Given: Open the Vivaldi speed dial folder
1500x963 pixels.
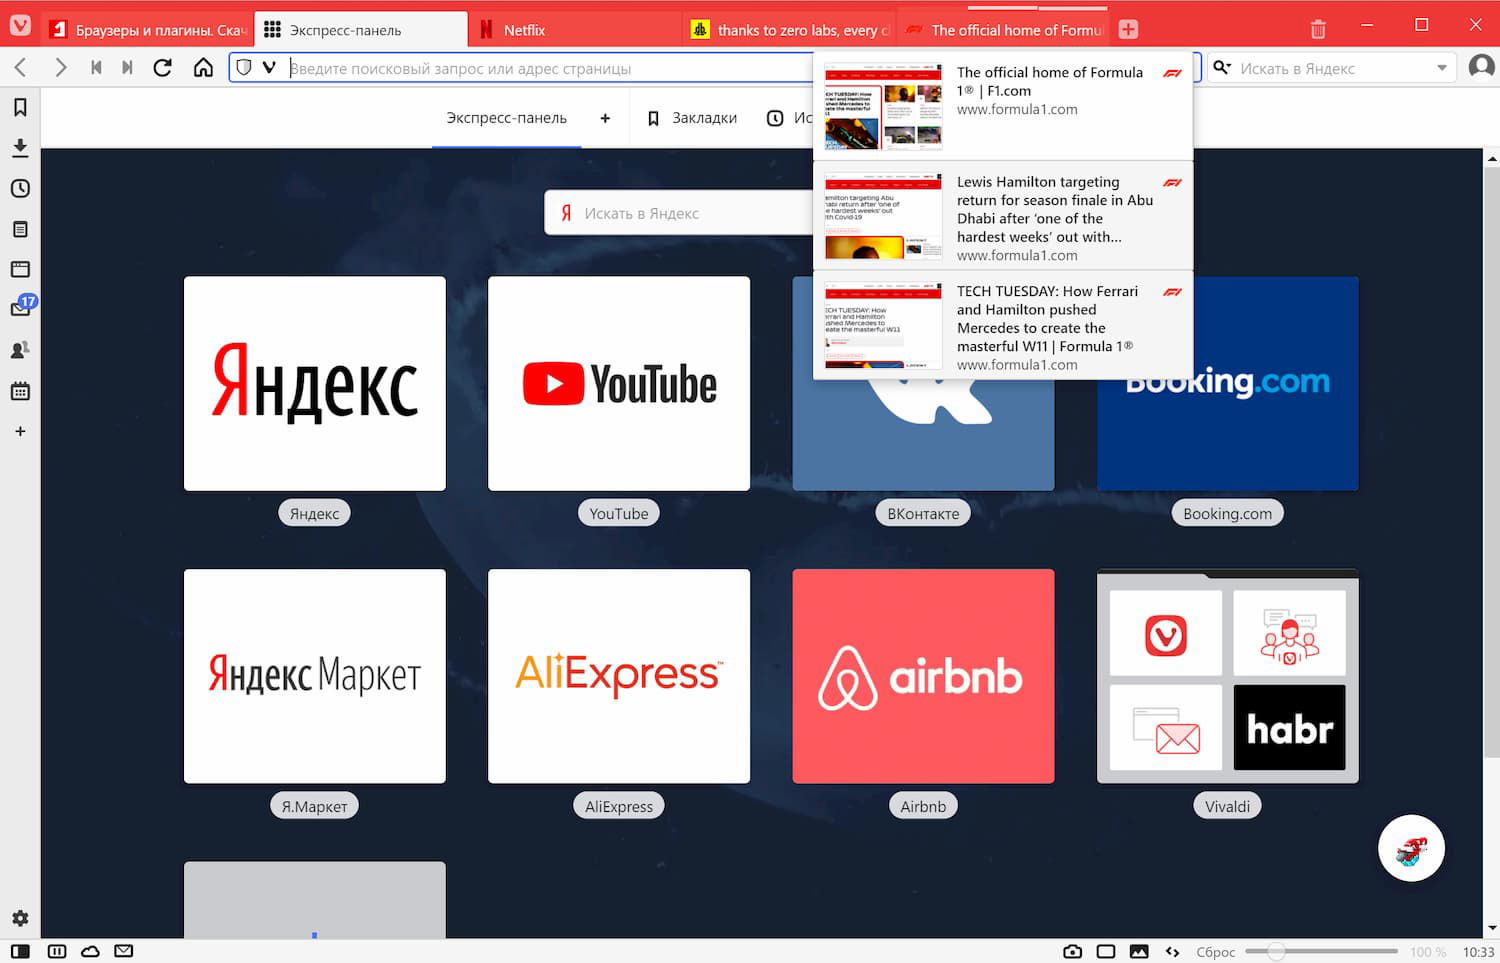Looking at the screenshot, I should point(1227,676).
